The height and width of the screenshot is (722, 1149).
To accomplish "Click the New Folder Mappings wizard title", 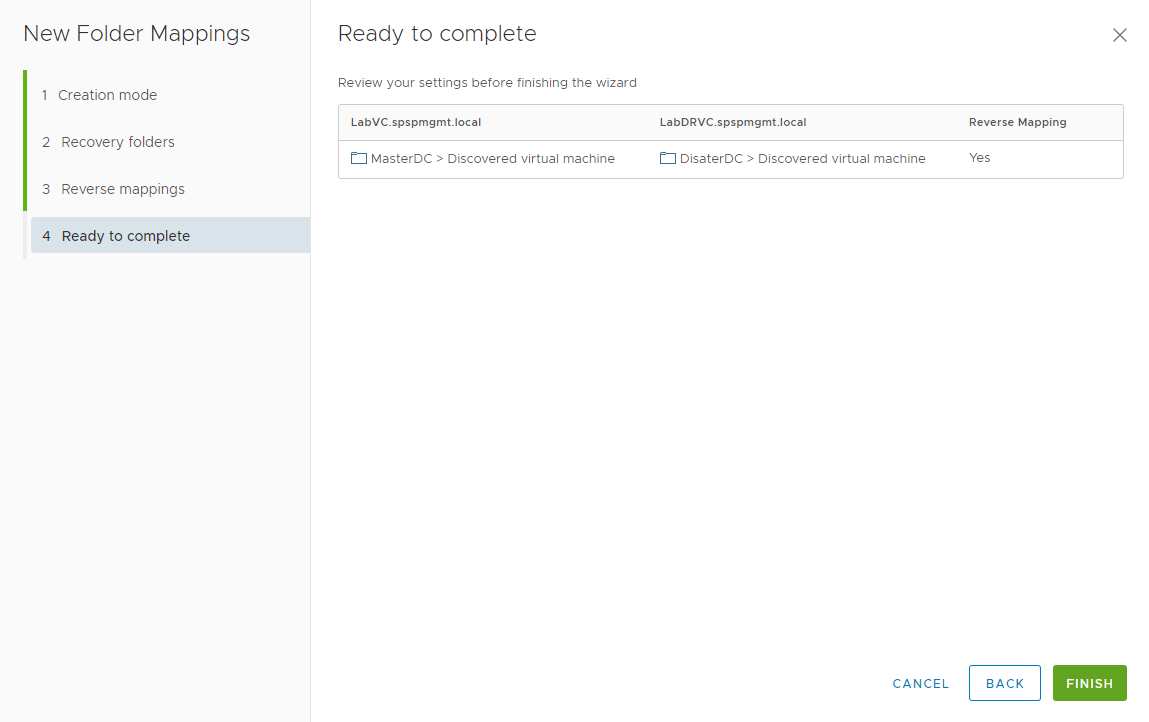I will (137, 34).
